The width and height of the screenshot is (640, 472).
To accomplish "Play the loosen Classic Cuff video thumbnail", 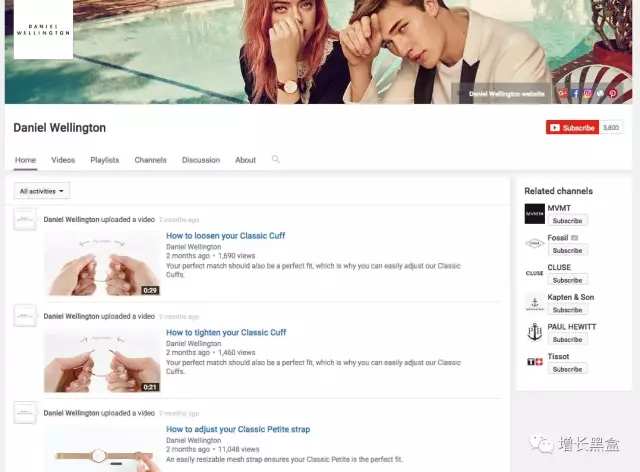I will click(102, 263).
